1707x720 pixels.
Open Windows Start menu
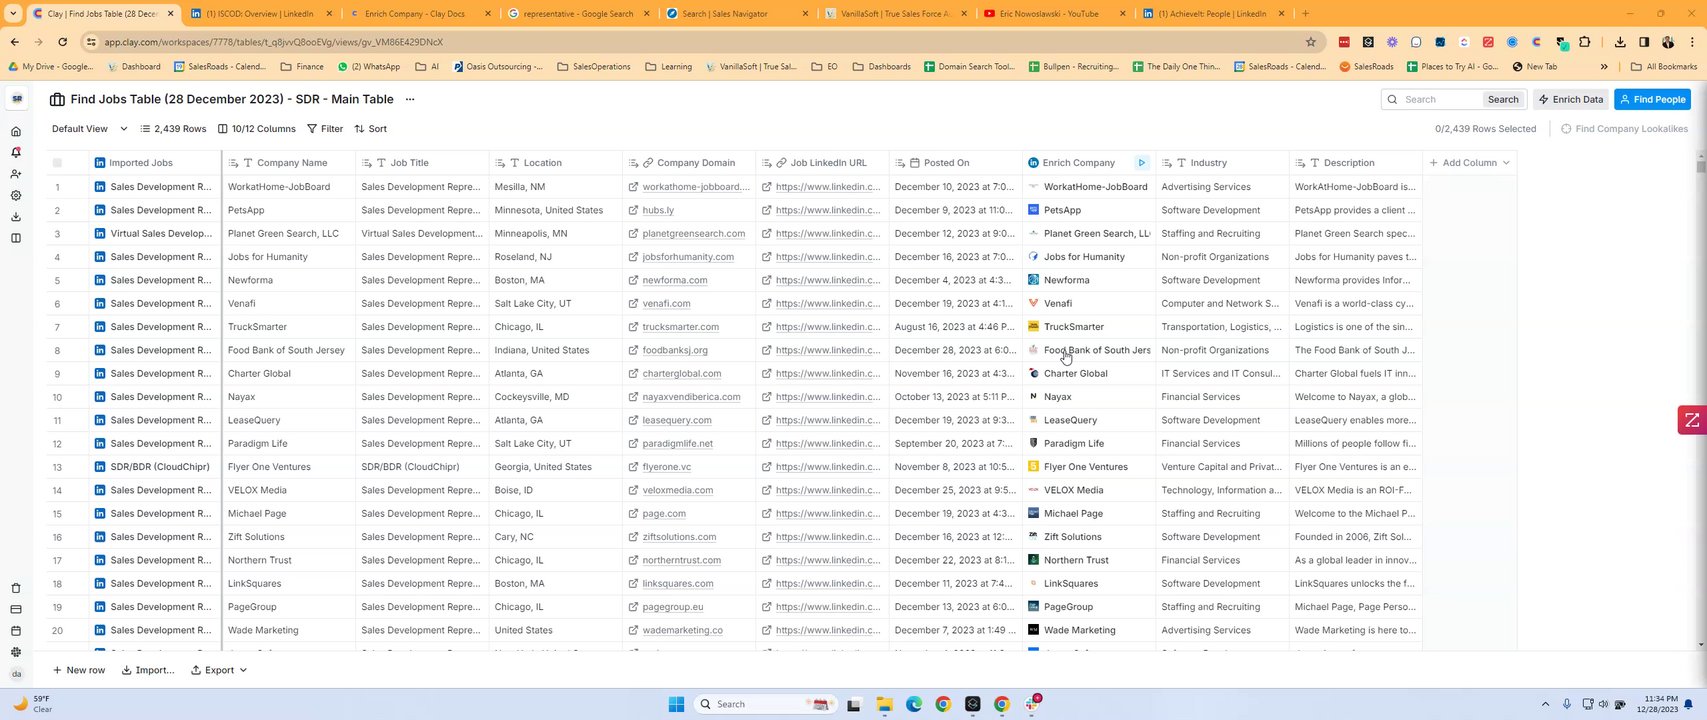[x=676, y=704]
